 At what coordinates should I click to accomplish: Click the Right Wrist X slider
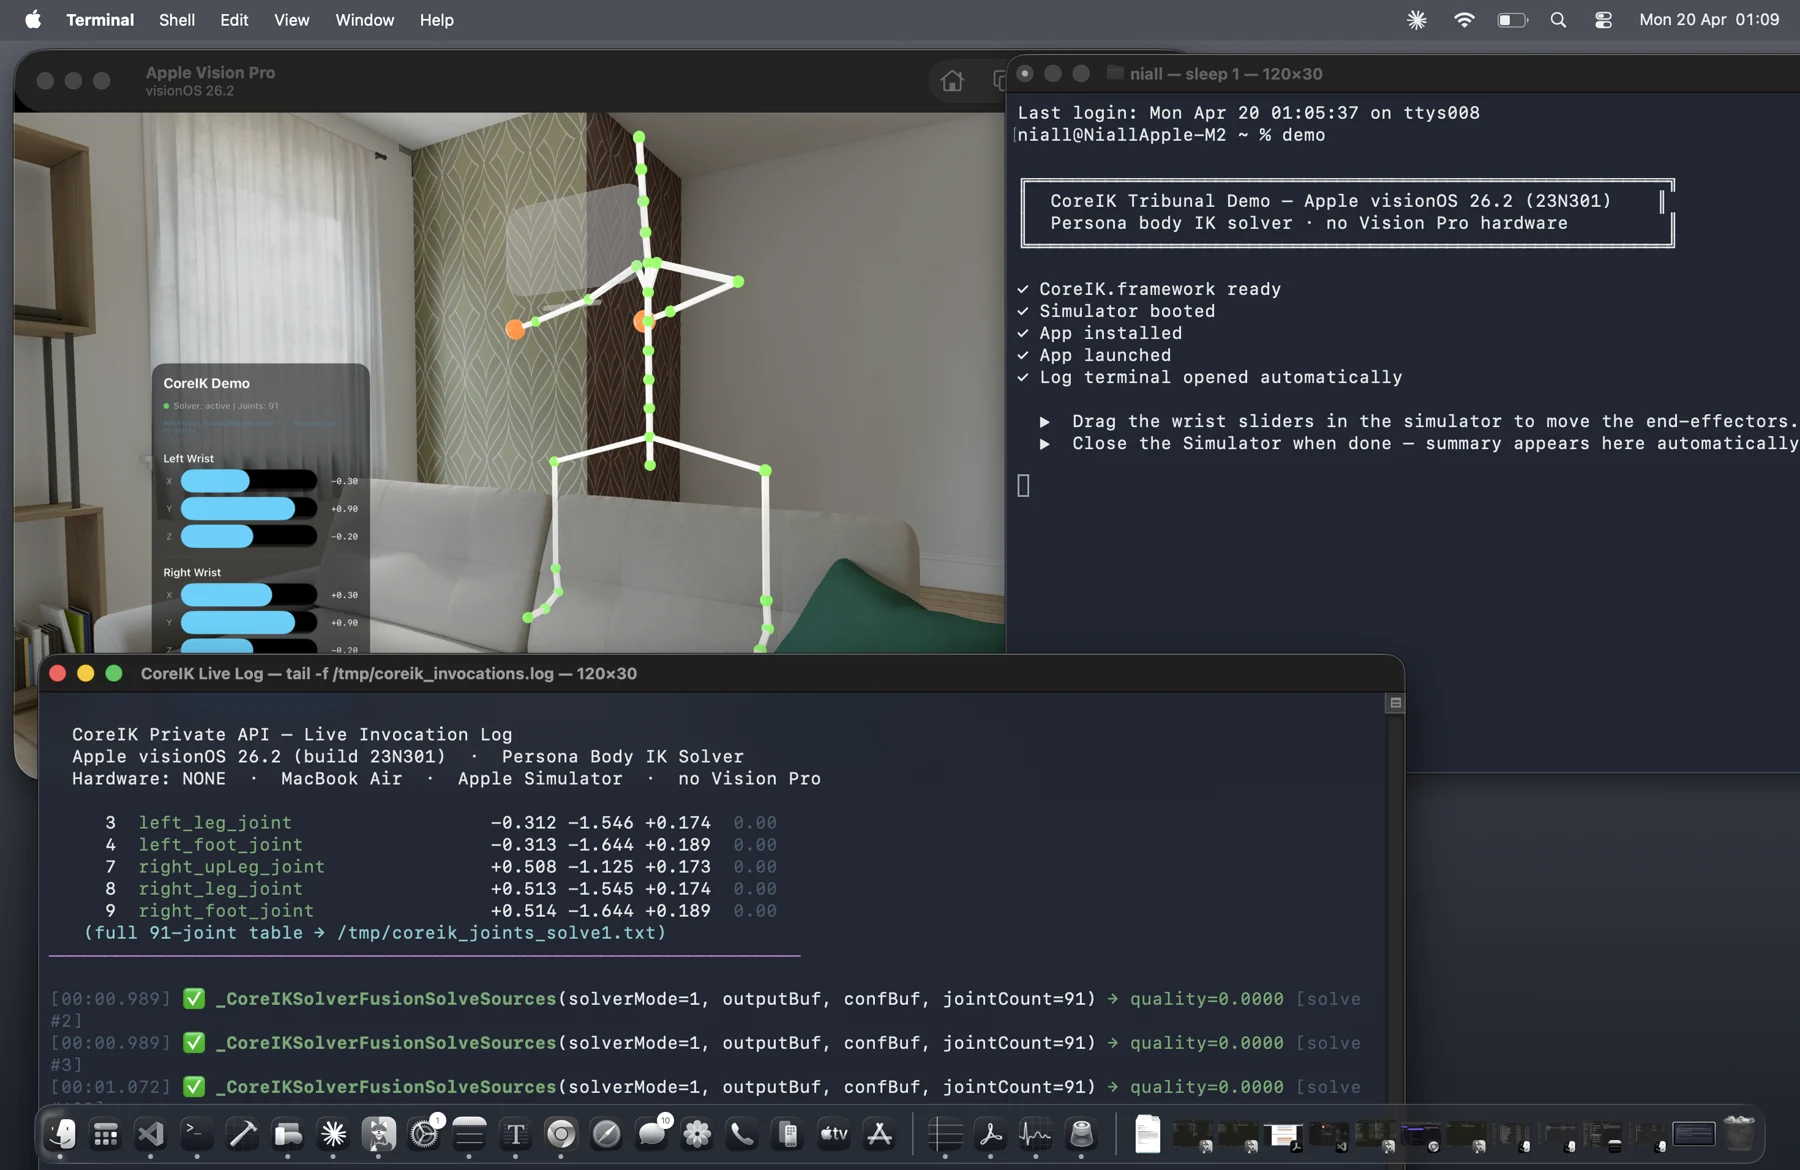coord(248,595)
